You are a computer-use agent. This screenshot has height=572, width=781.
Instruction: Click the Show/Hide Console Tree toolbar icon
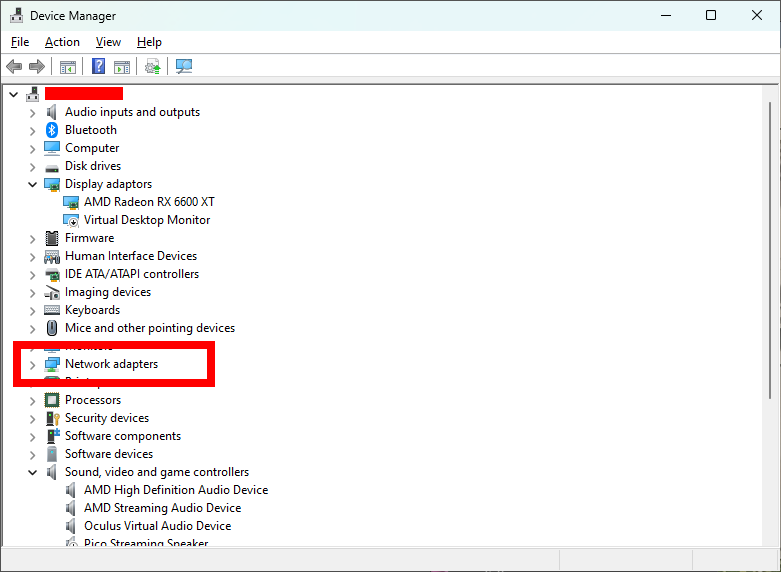tap(68, 67)
